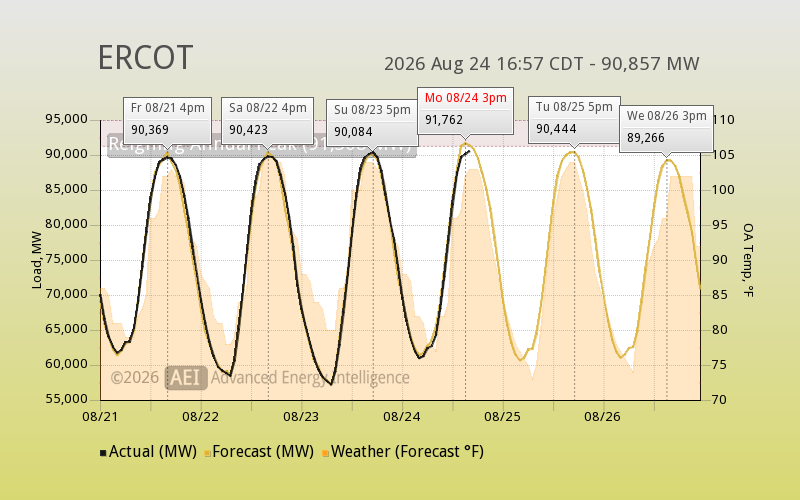Select the Sa 08/22 4pm peak tooltip
This screenshot has height=500, width=800.
pos(267,120)
